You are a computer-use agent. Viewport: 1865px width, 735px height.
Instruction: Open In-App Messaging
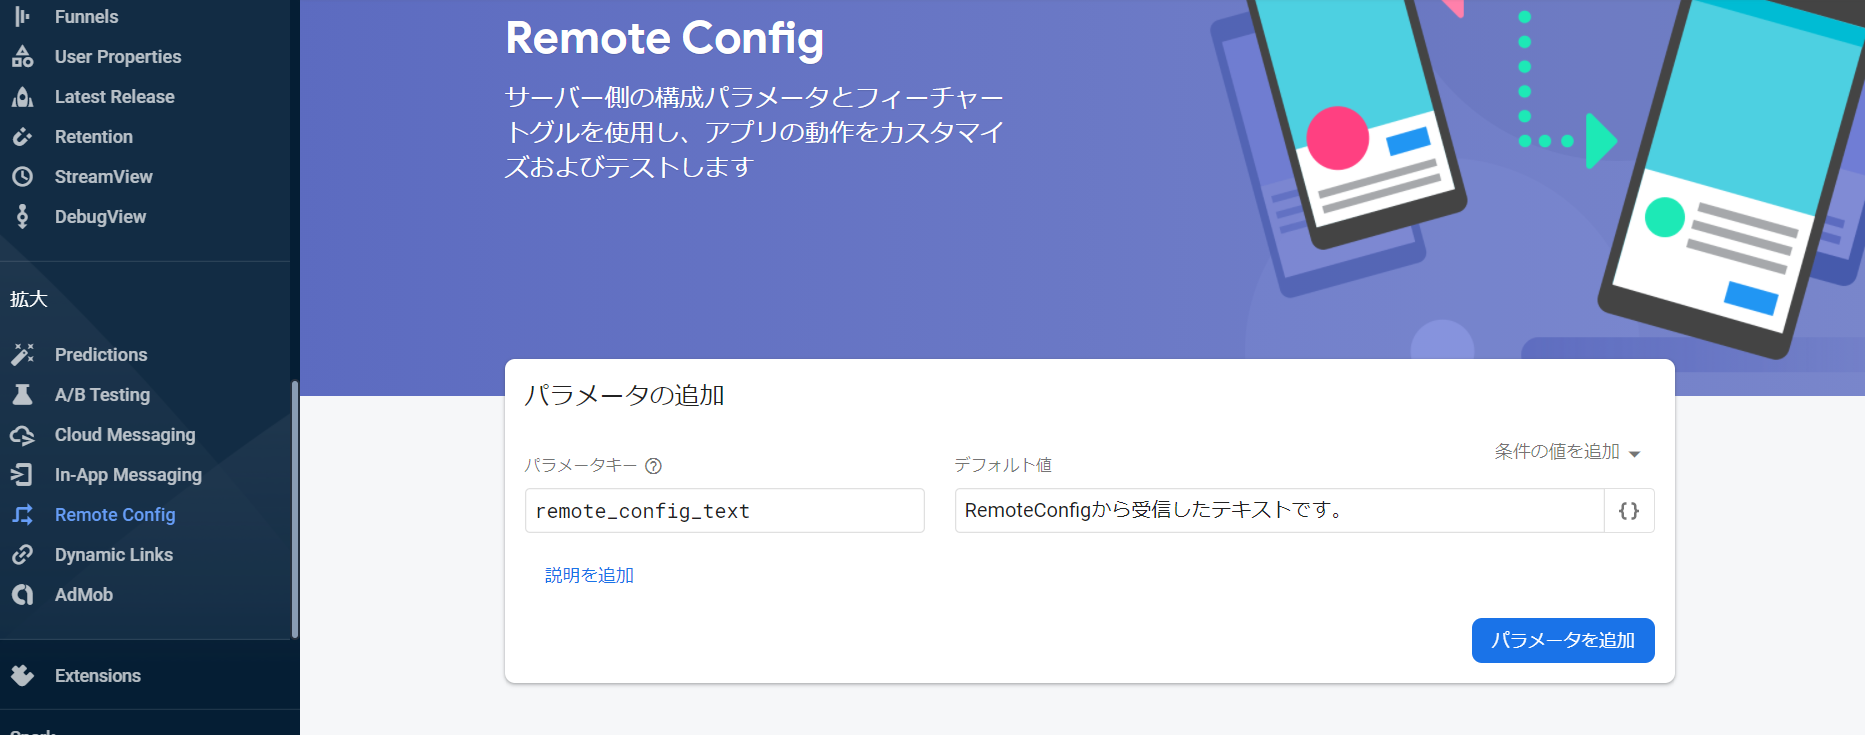tap(128, 474)
